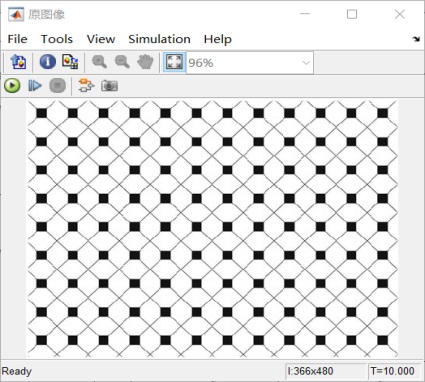Open the Tools menu
Viewport: 425px width, 382px height.
click(57, 39)
